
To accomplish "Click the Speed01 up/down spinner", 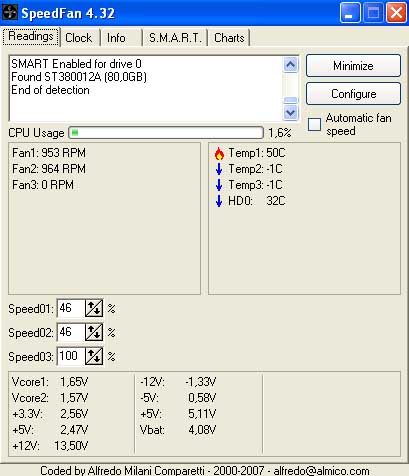I will click(x=94, y=308).
